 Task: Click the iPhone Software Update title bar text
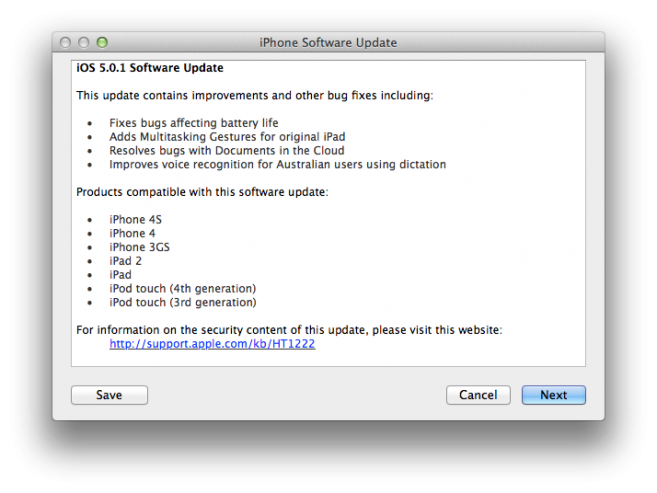[328, 43]
